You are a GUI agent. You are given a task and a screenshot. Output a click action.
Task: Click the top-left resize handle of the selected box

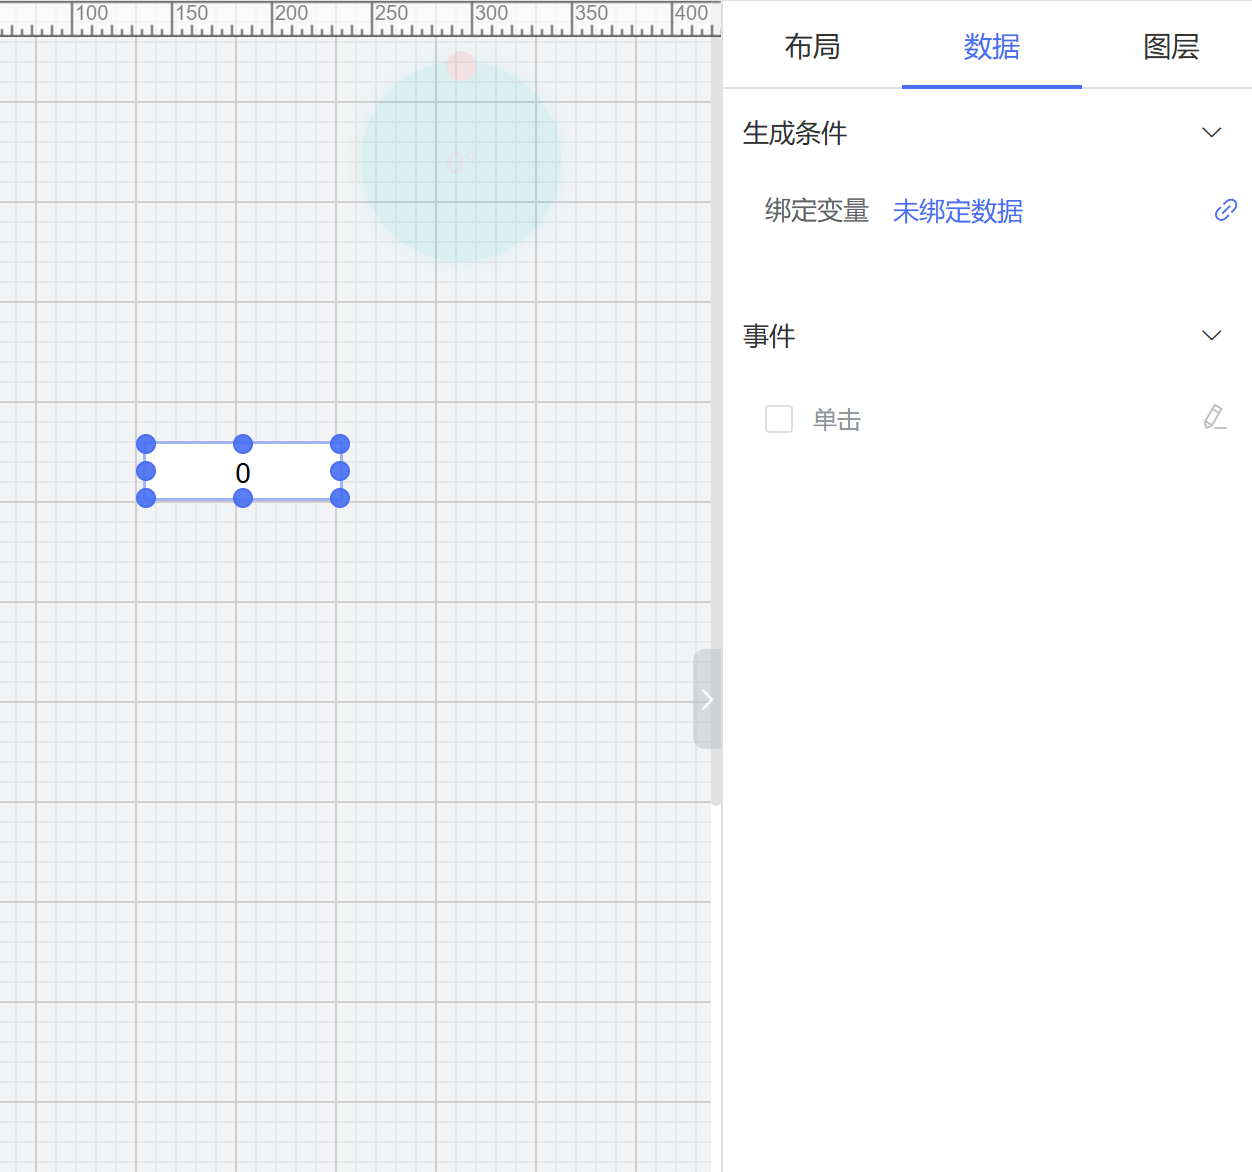[146, 444]
